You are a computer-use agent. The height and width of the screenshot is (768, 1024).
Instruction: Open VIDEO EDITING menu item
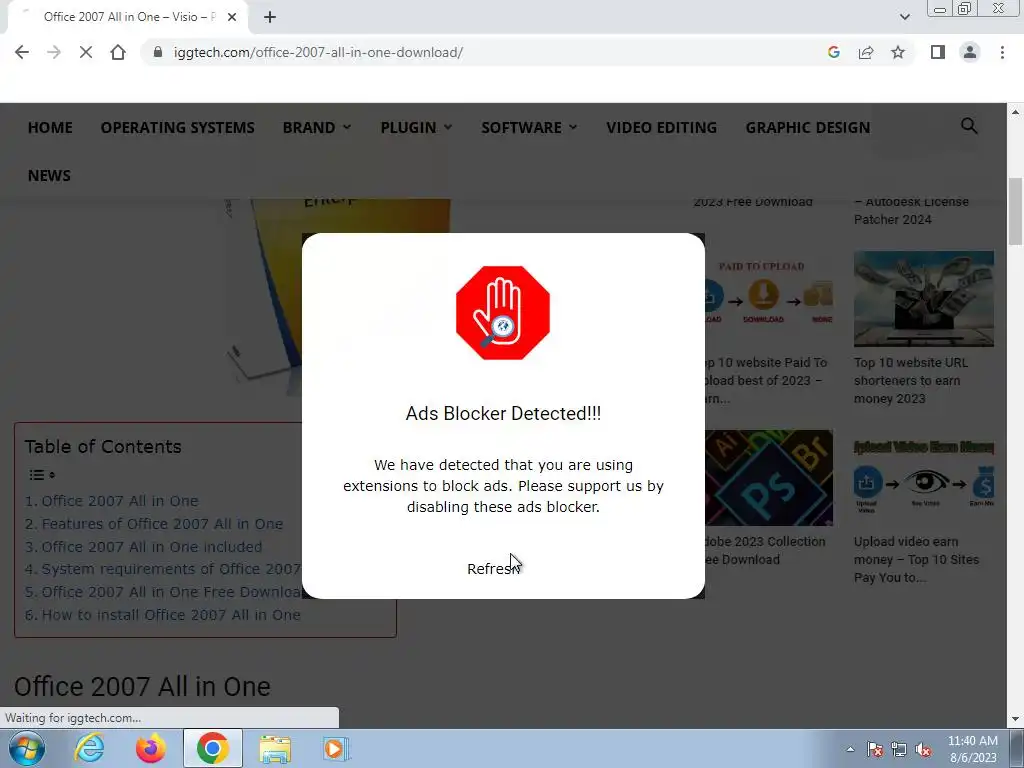662,127
